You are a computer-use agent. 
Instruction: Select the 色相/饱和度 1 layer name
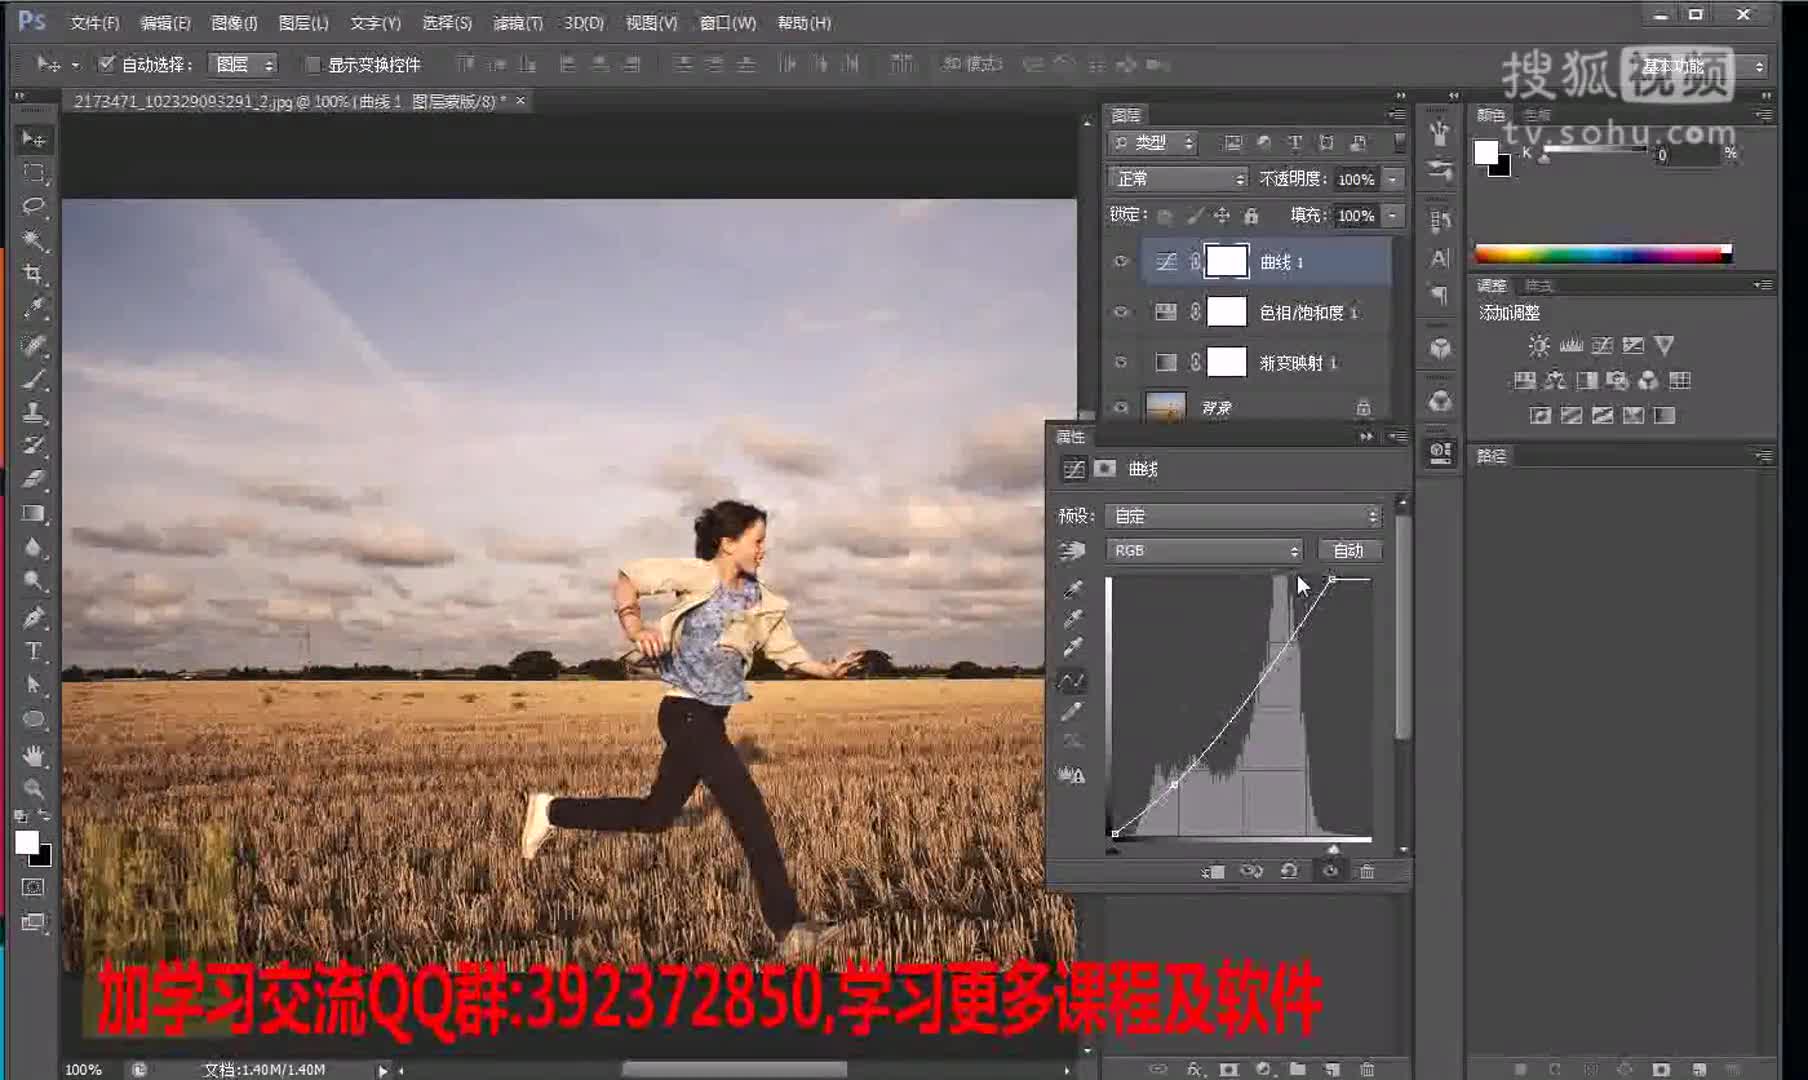[x=1309, y=313]
